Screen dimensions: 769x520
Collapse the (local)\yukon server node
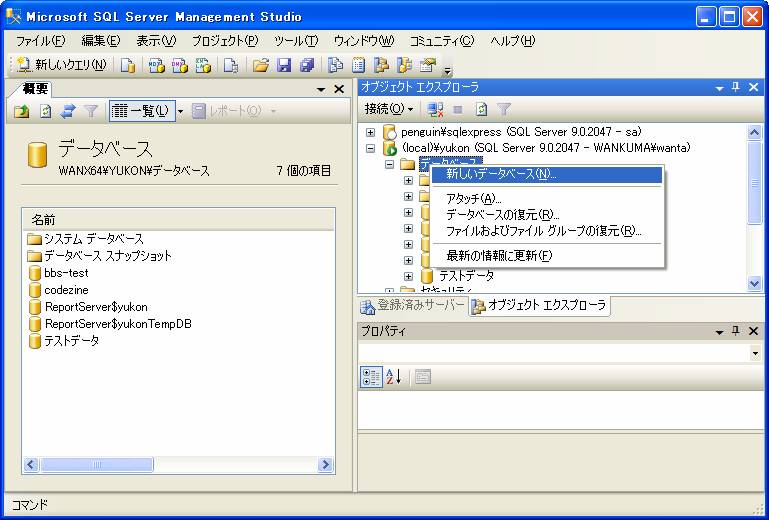coord(371,148)
